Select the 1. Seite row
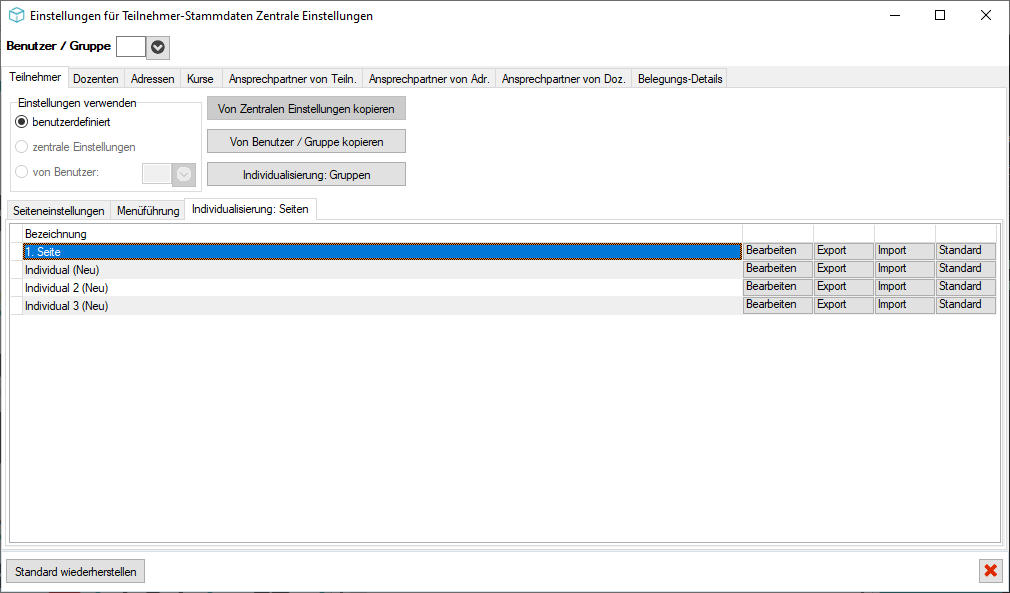 [x=382, y=251]
